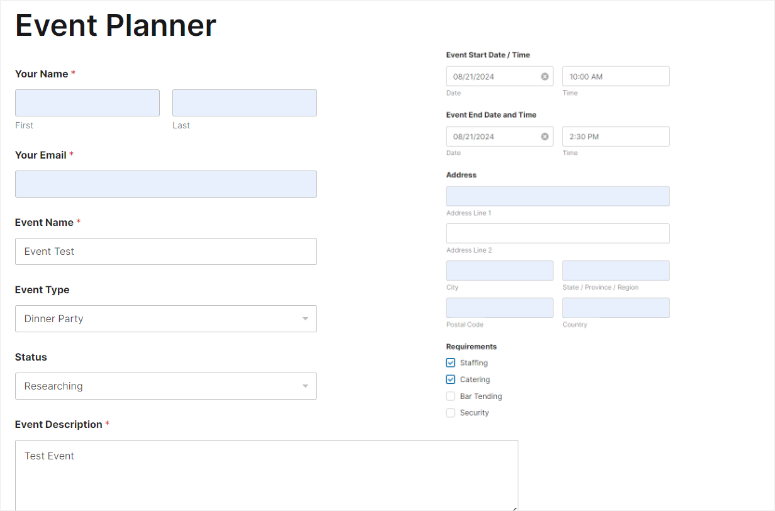Image resolution: width=775 pixels, height=511 pixels.
Task: Click the Event Type label
Action: point(42,290)
